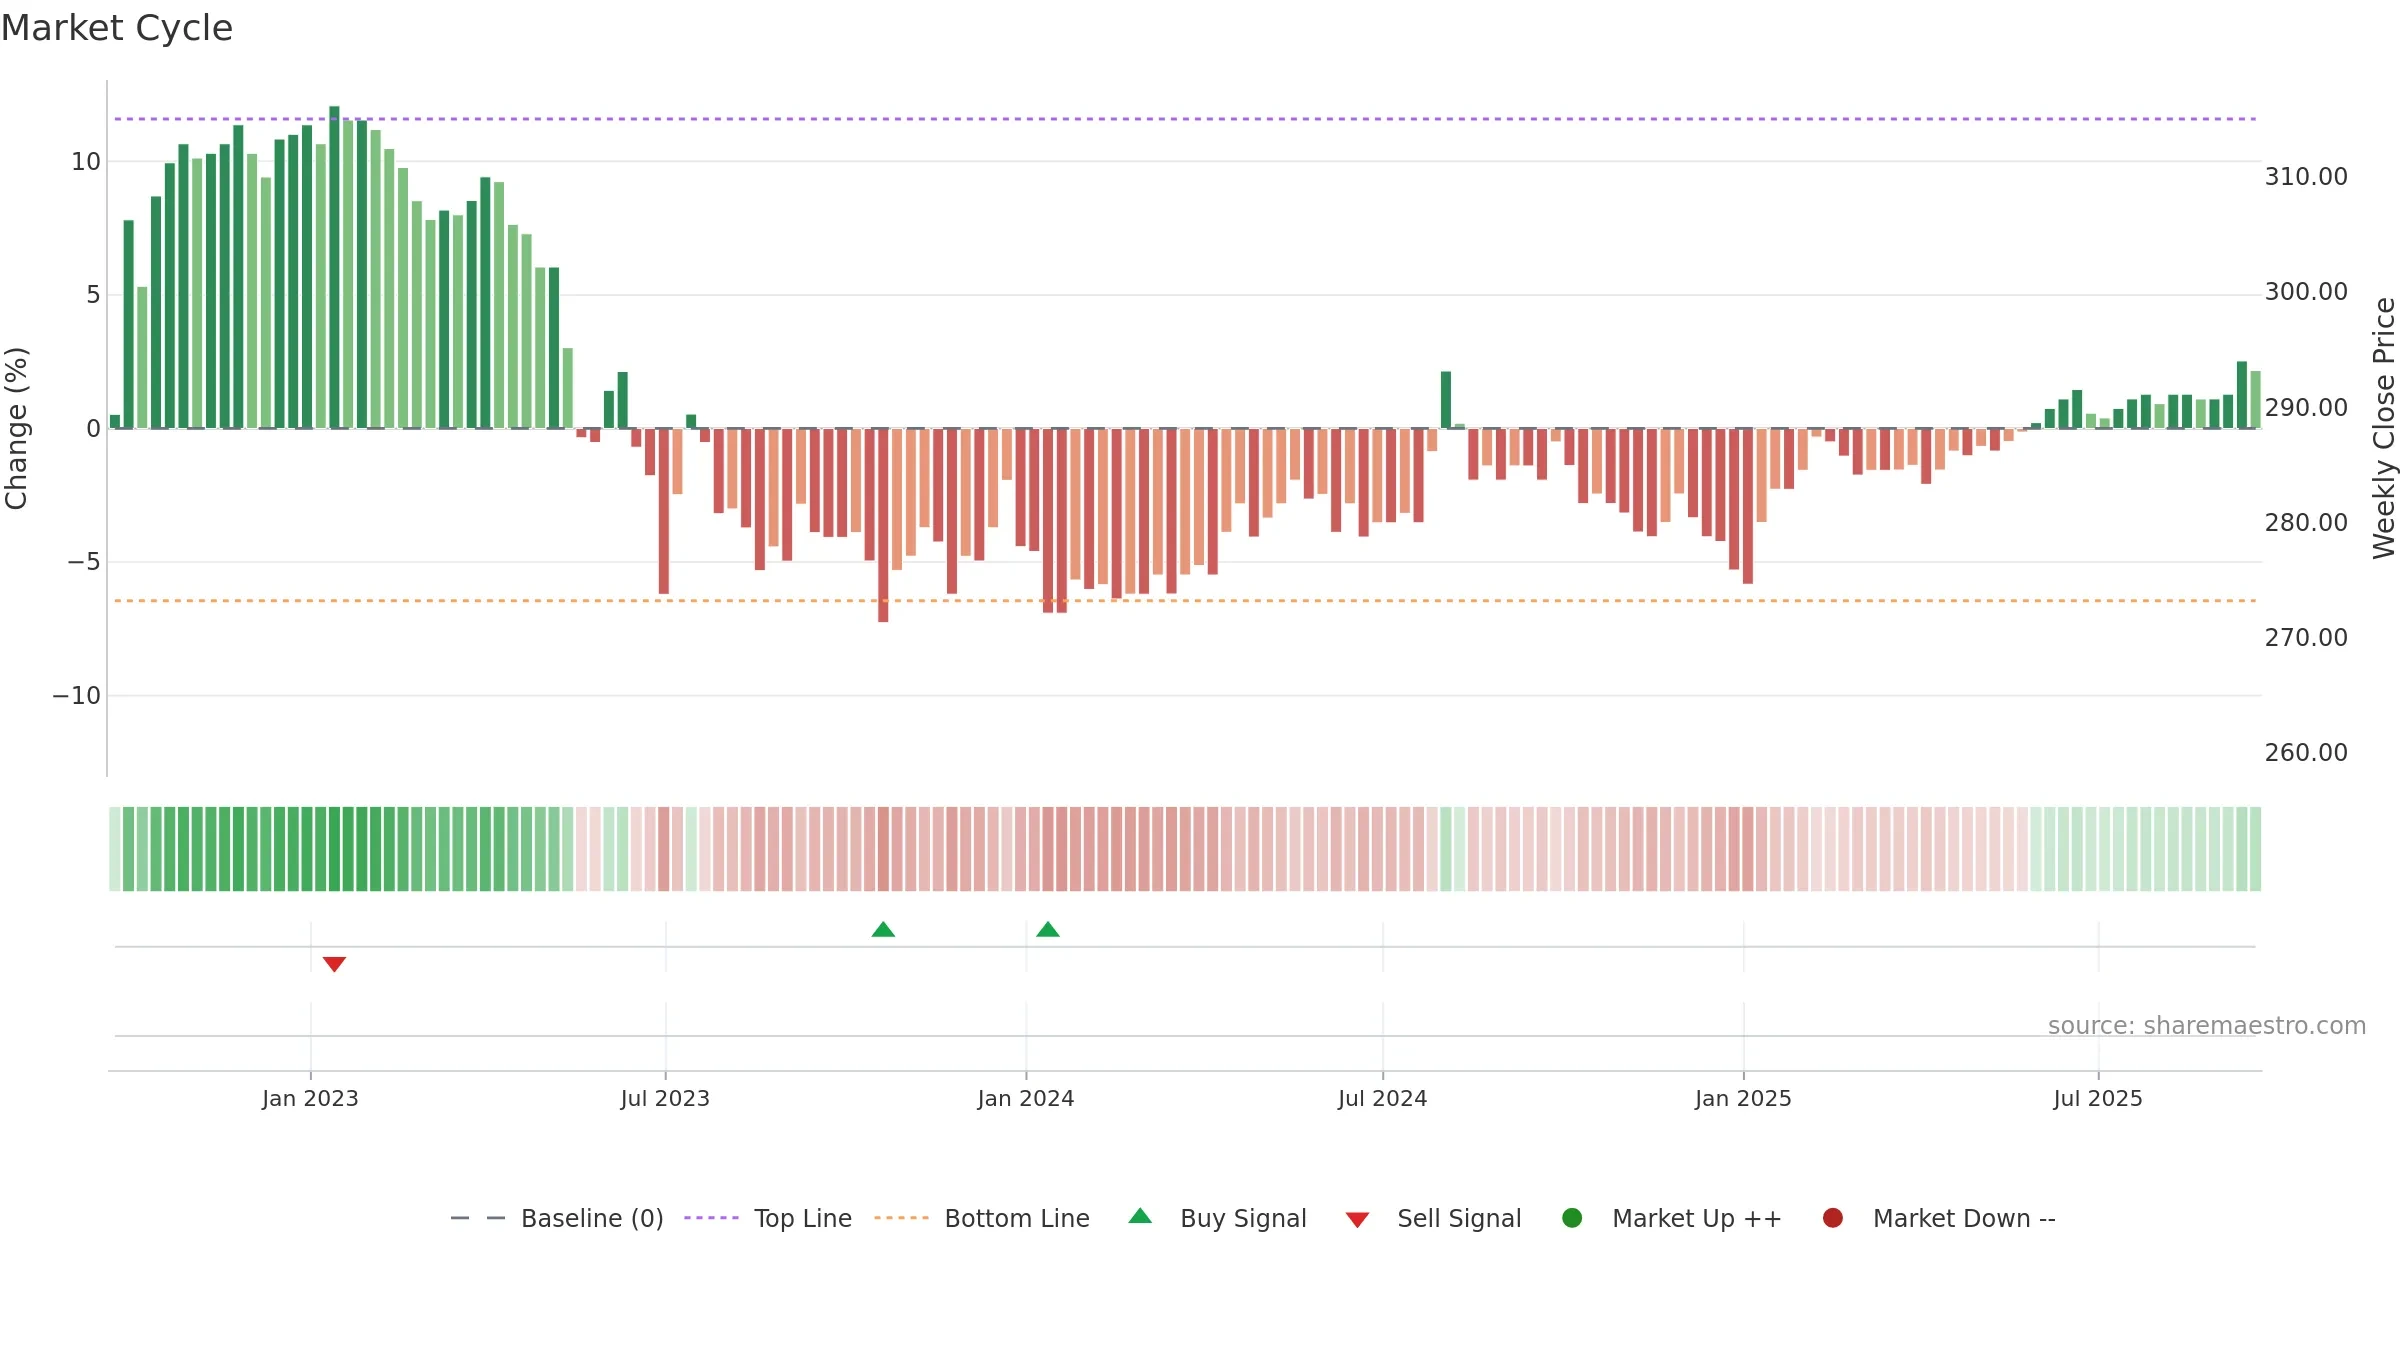Click the Buy Signal legend triangle icon

(x=1140, y=1216)
